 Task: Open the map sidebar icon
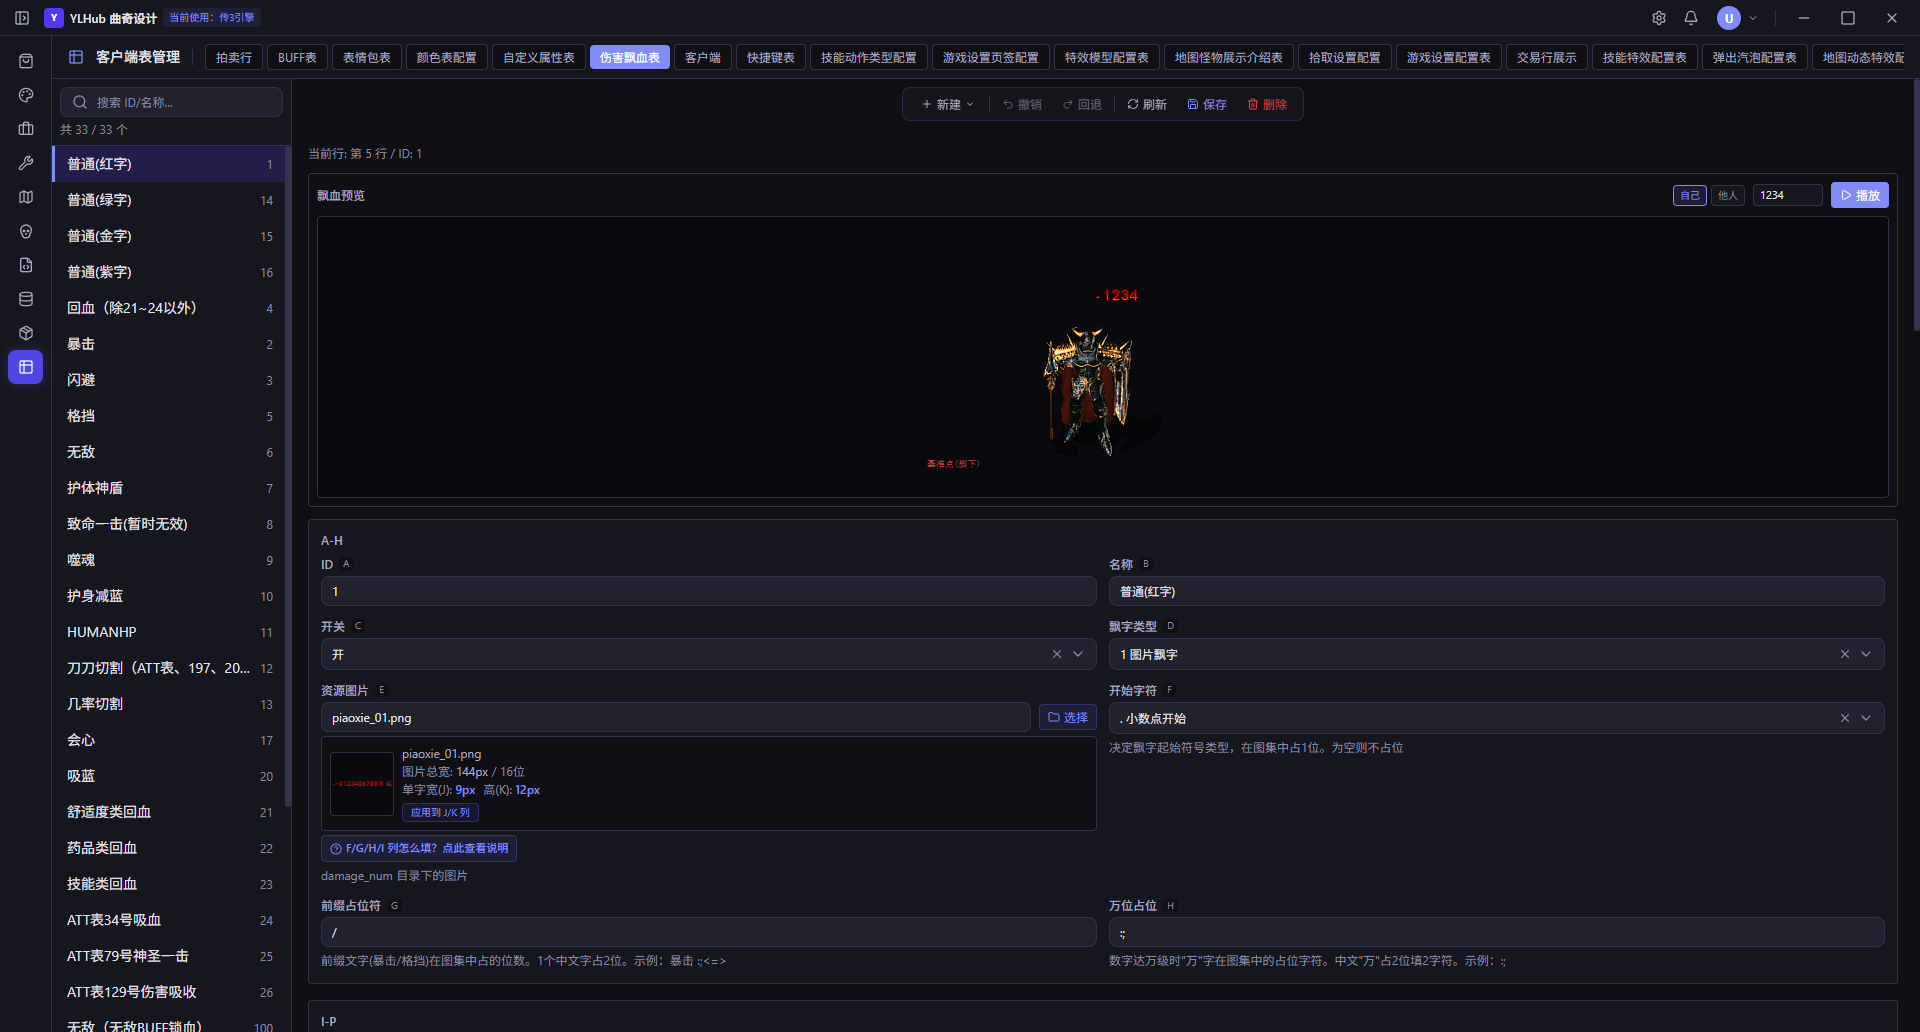pyautogui.click(x=26, y=197)
